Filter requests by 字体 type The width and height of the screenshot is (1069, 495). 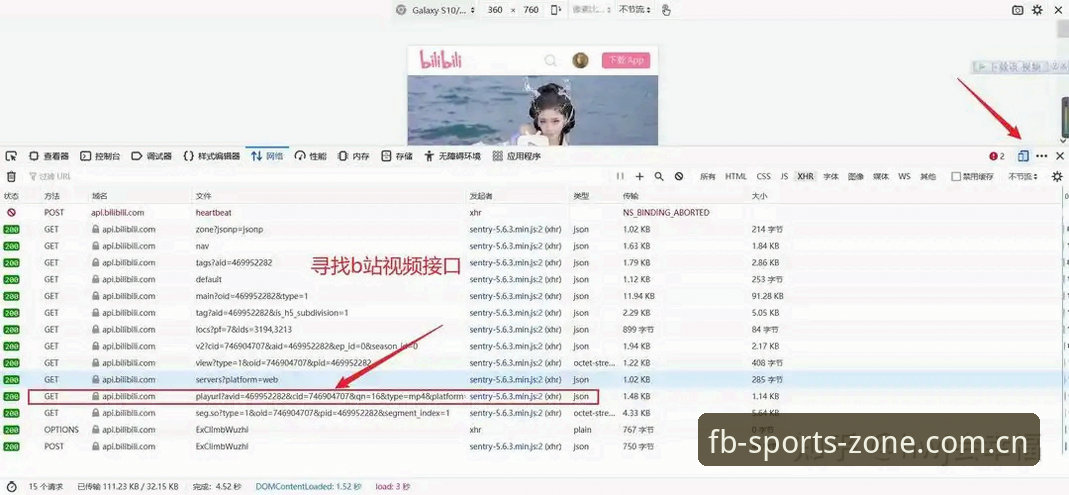coord(830,177)
